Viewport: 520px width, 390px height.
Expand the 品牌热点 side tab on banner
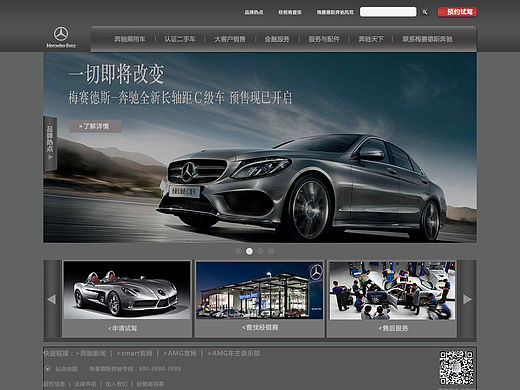[50, 143]
